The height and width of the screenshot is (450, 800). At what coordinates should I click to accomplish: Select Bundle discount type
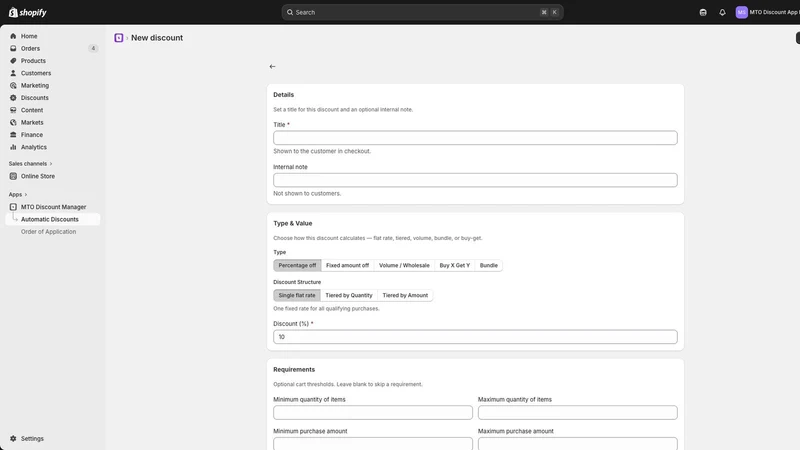489,265
